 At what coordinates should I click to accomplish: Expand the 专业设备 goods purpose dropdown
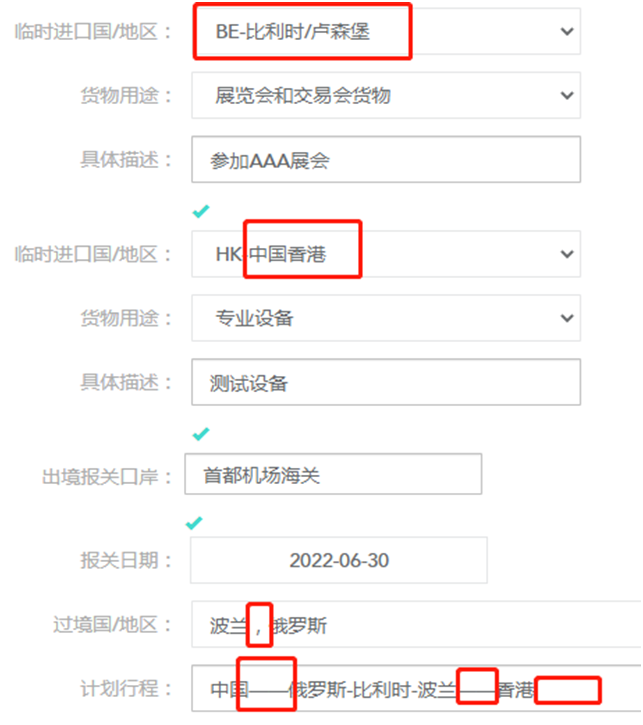385,319
